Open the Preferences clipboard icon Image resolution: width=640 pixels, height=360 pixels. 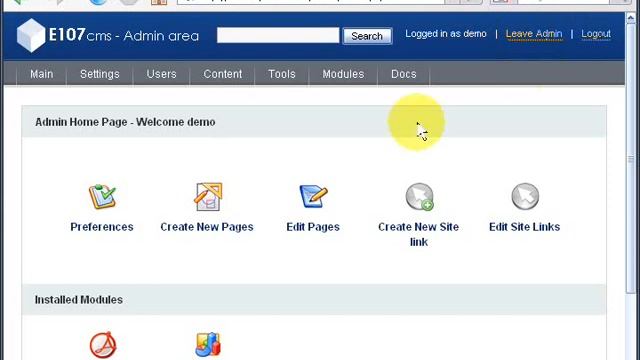(102, 197)
